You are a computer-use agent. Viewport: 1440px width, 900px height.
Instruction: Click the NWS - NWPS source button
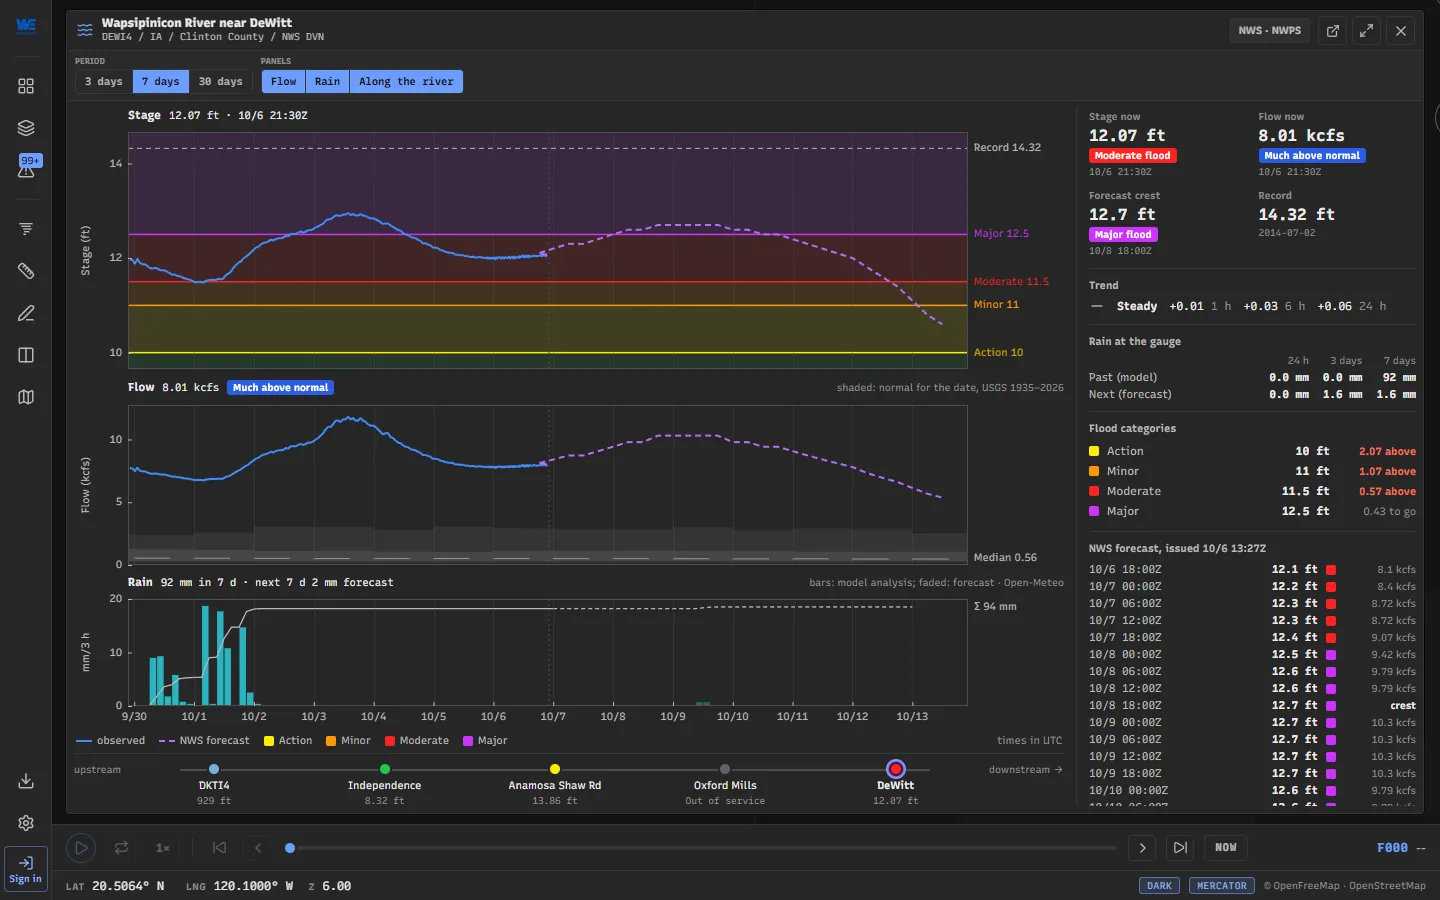point(1270,31)
